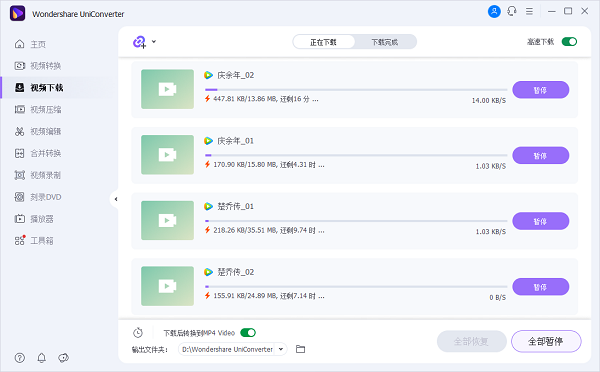Click the source icon beside 楚乔传_01
This screenshot has width=600, height=372.
208,206
